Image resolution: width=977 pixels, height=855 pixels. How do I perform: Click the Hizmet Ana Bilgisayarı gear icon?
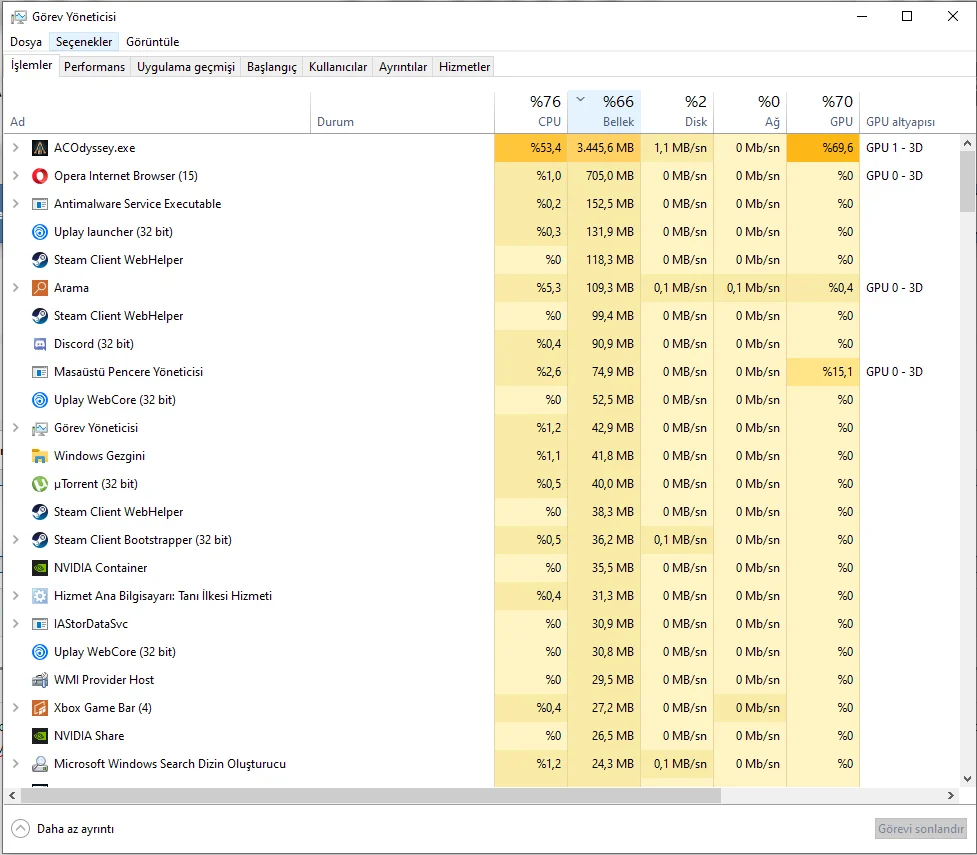click(x=40, y=596)
